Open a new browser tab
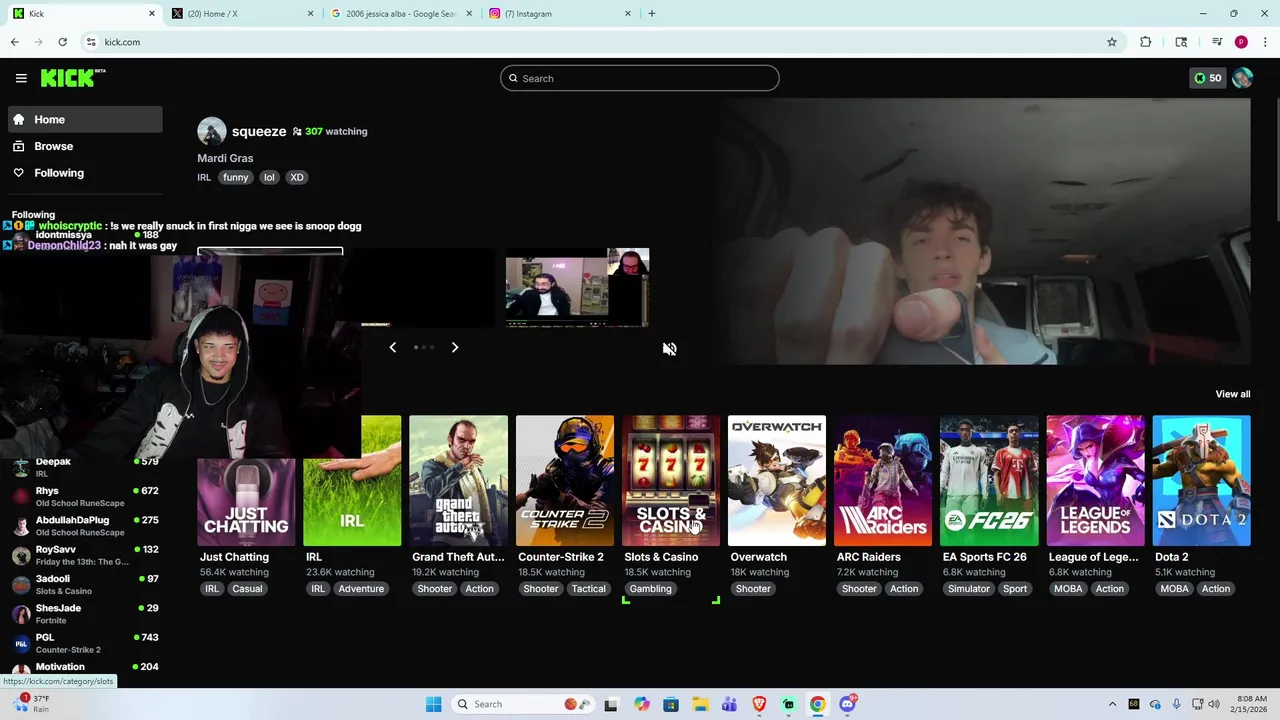The image size is (1280, 720). (x=652, y=14)
